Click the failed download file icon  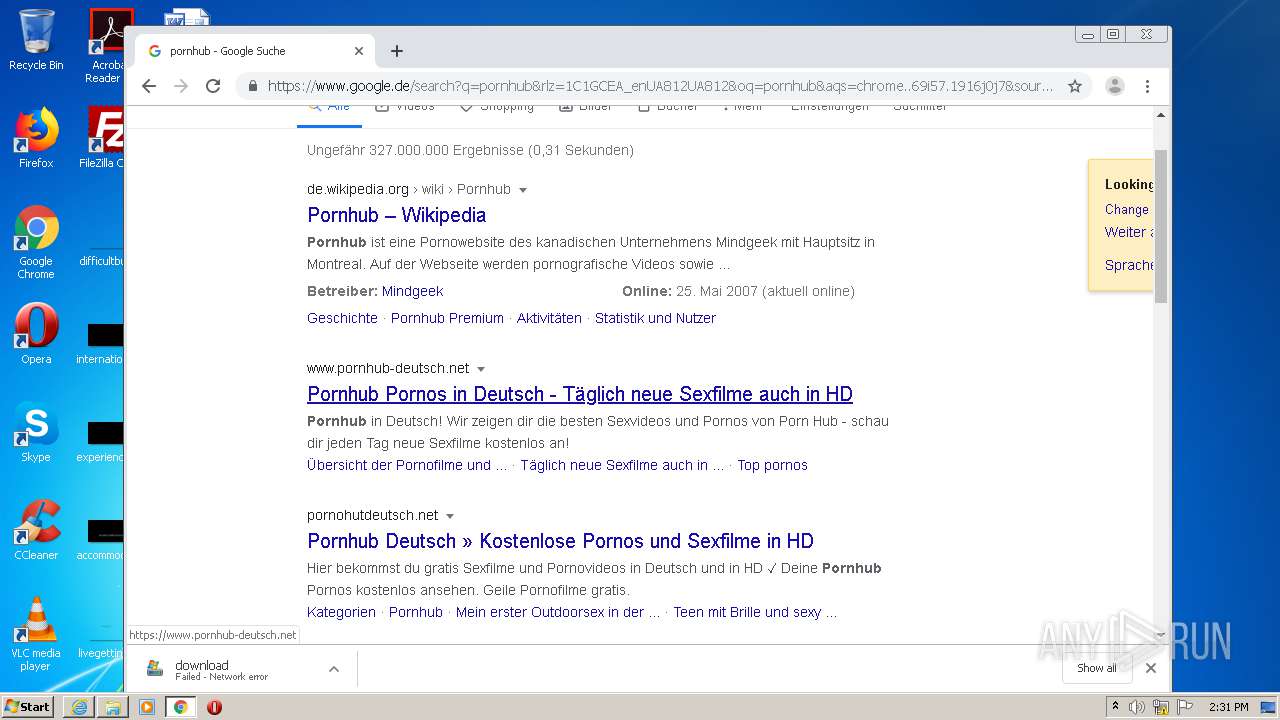coord(154,668)
